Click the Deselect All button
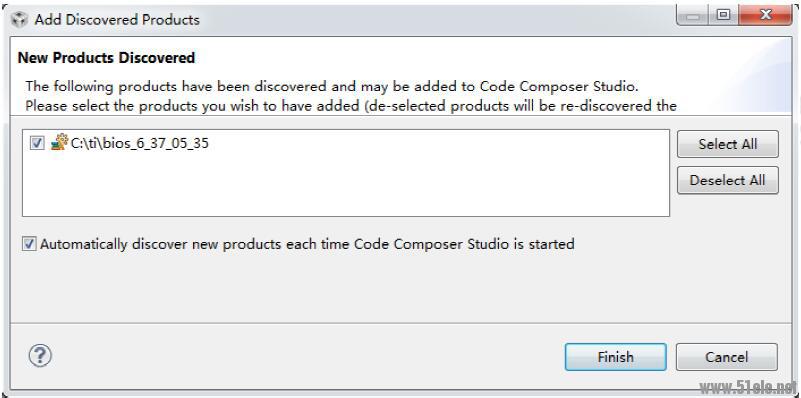 coord(727,180)
